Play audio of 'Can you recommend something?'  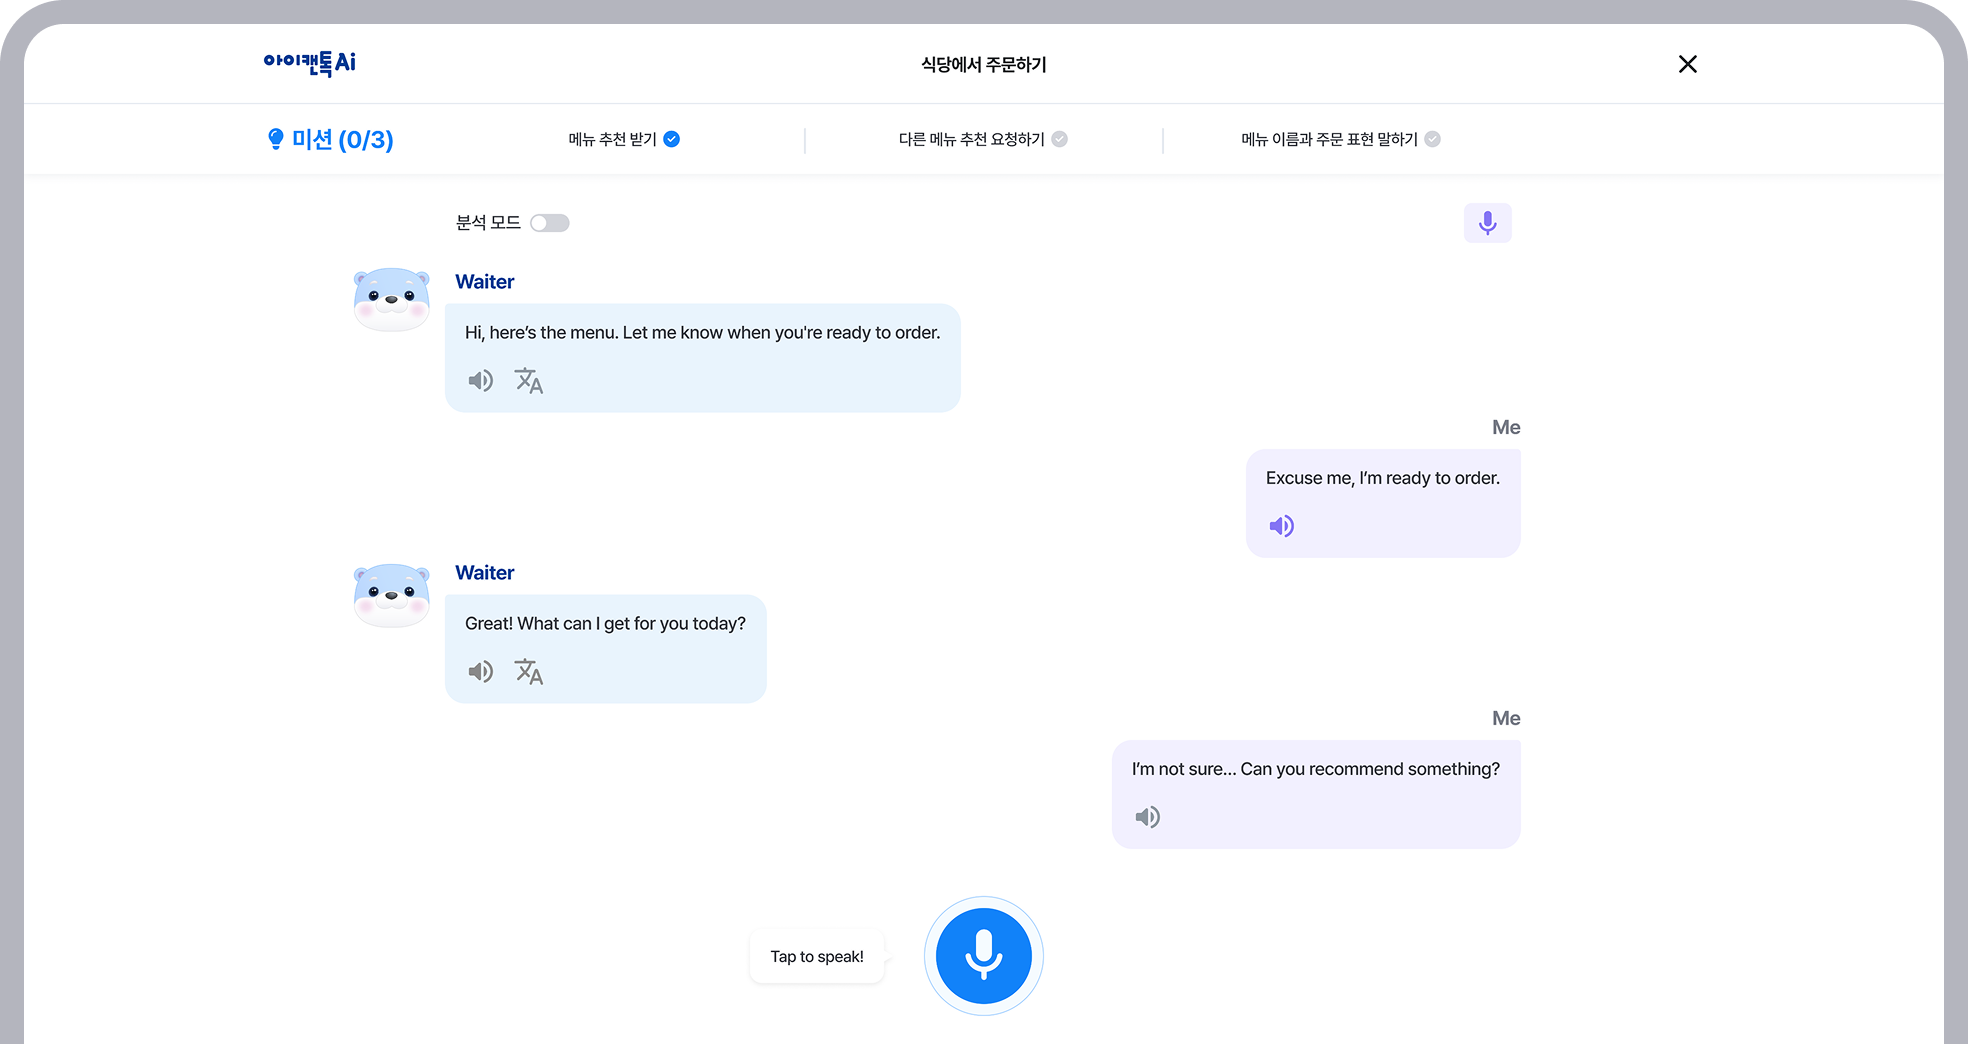click(x=1148, y=817)
